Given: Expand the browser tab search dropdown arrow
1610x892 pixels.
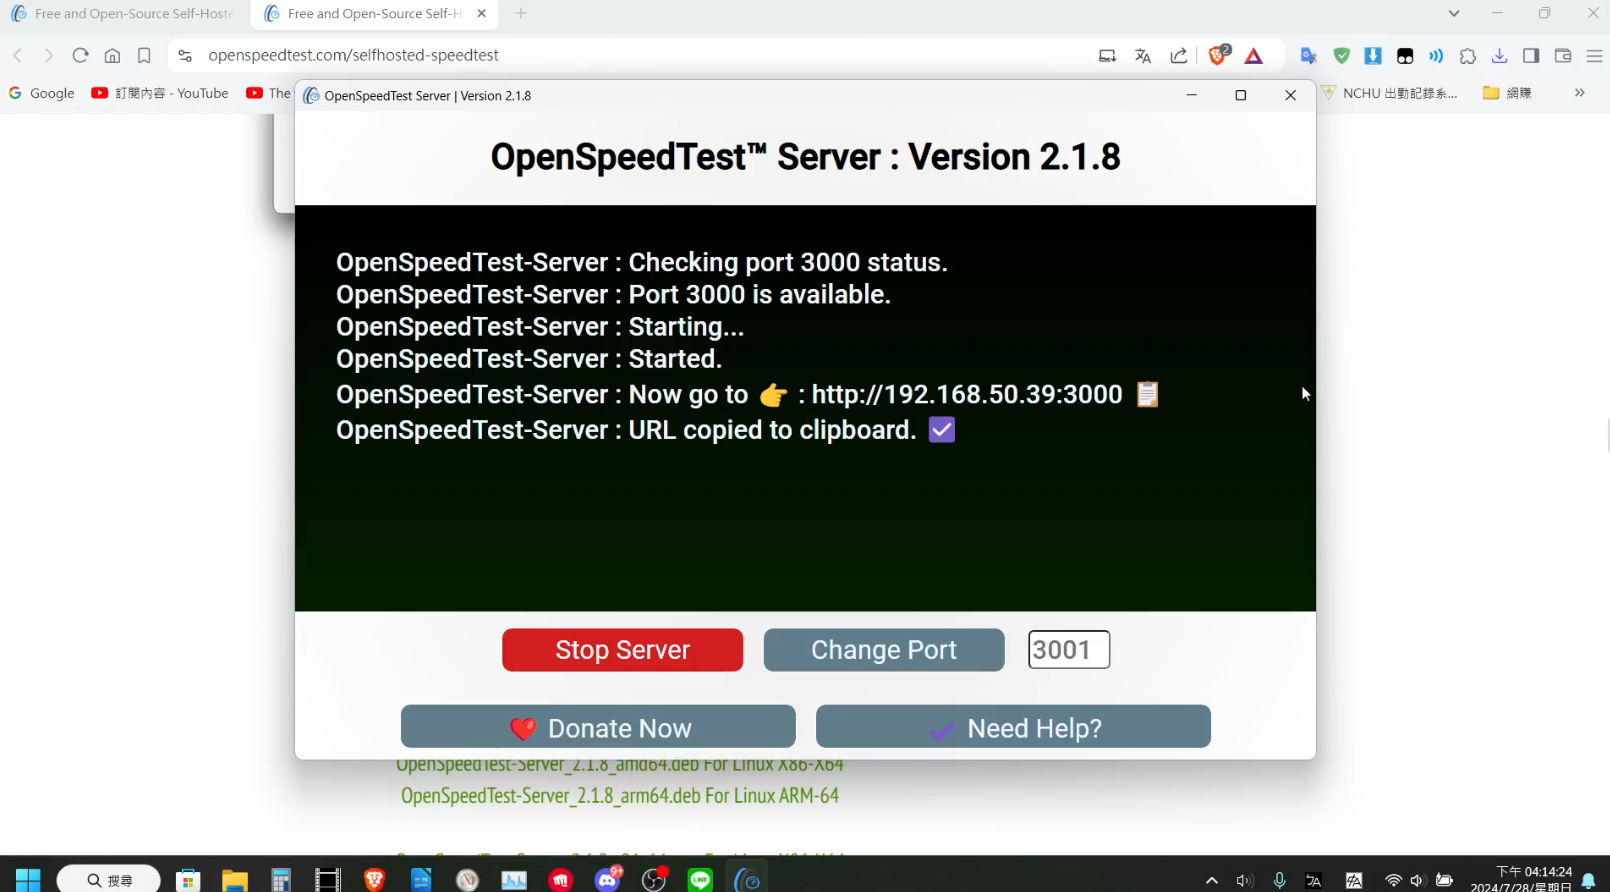Looking at the screenshot, I should click(x=1454, y=14).
